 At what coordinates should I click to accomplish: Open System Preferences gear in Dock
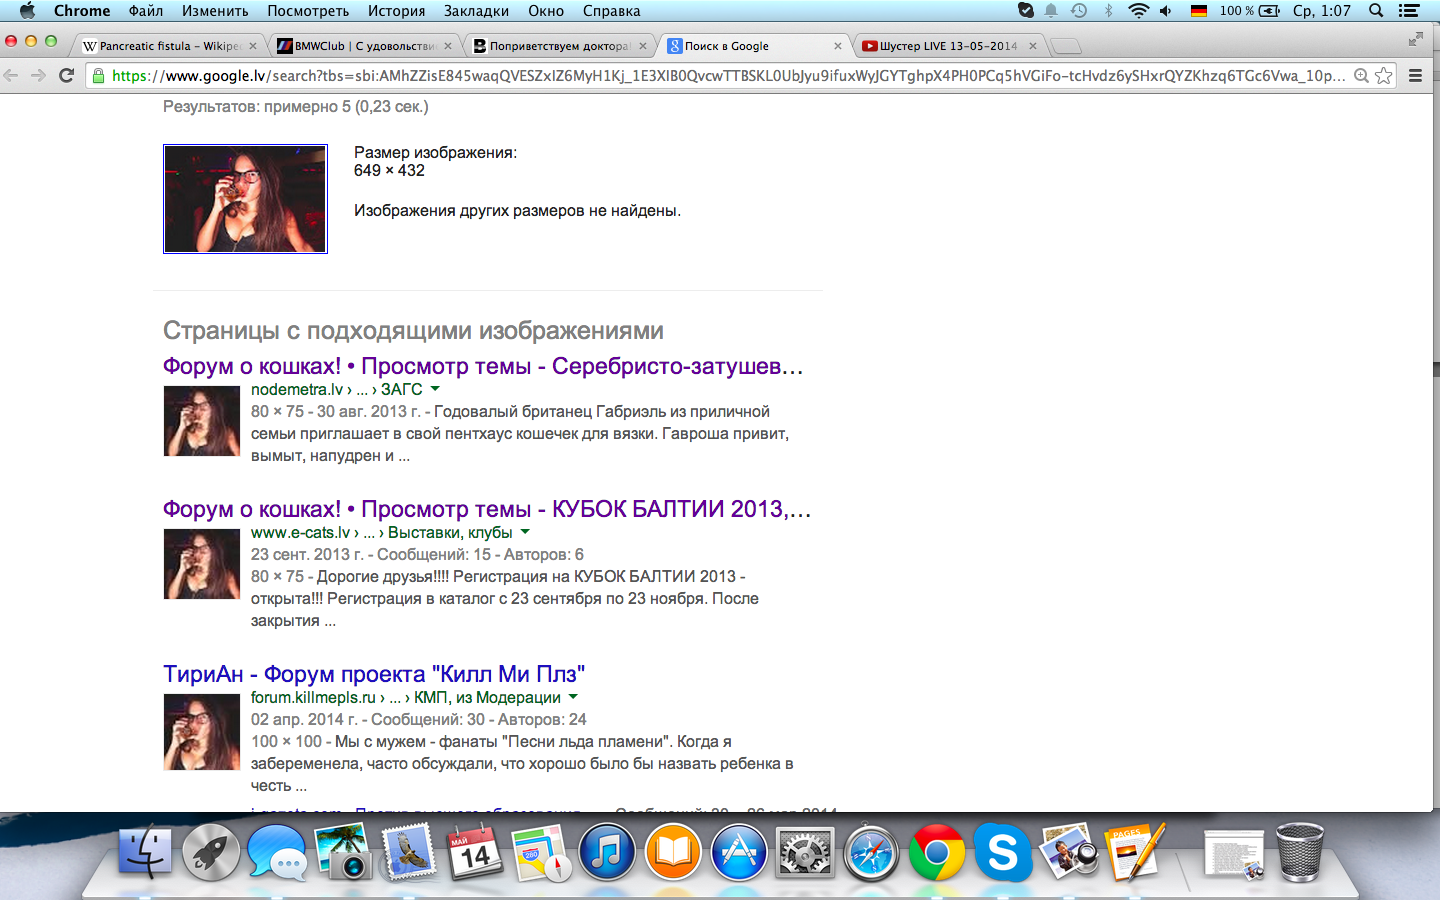point(805,852)
